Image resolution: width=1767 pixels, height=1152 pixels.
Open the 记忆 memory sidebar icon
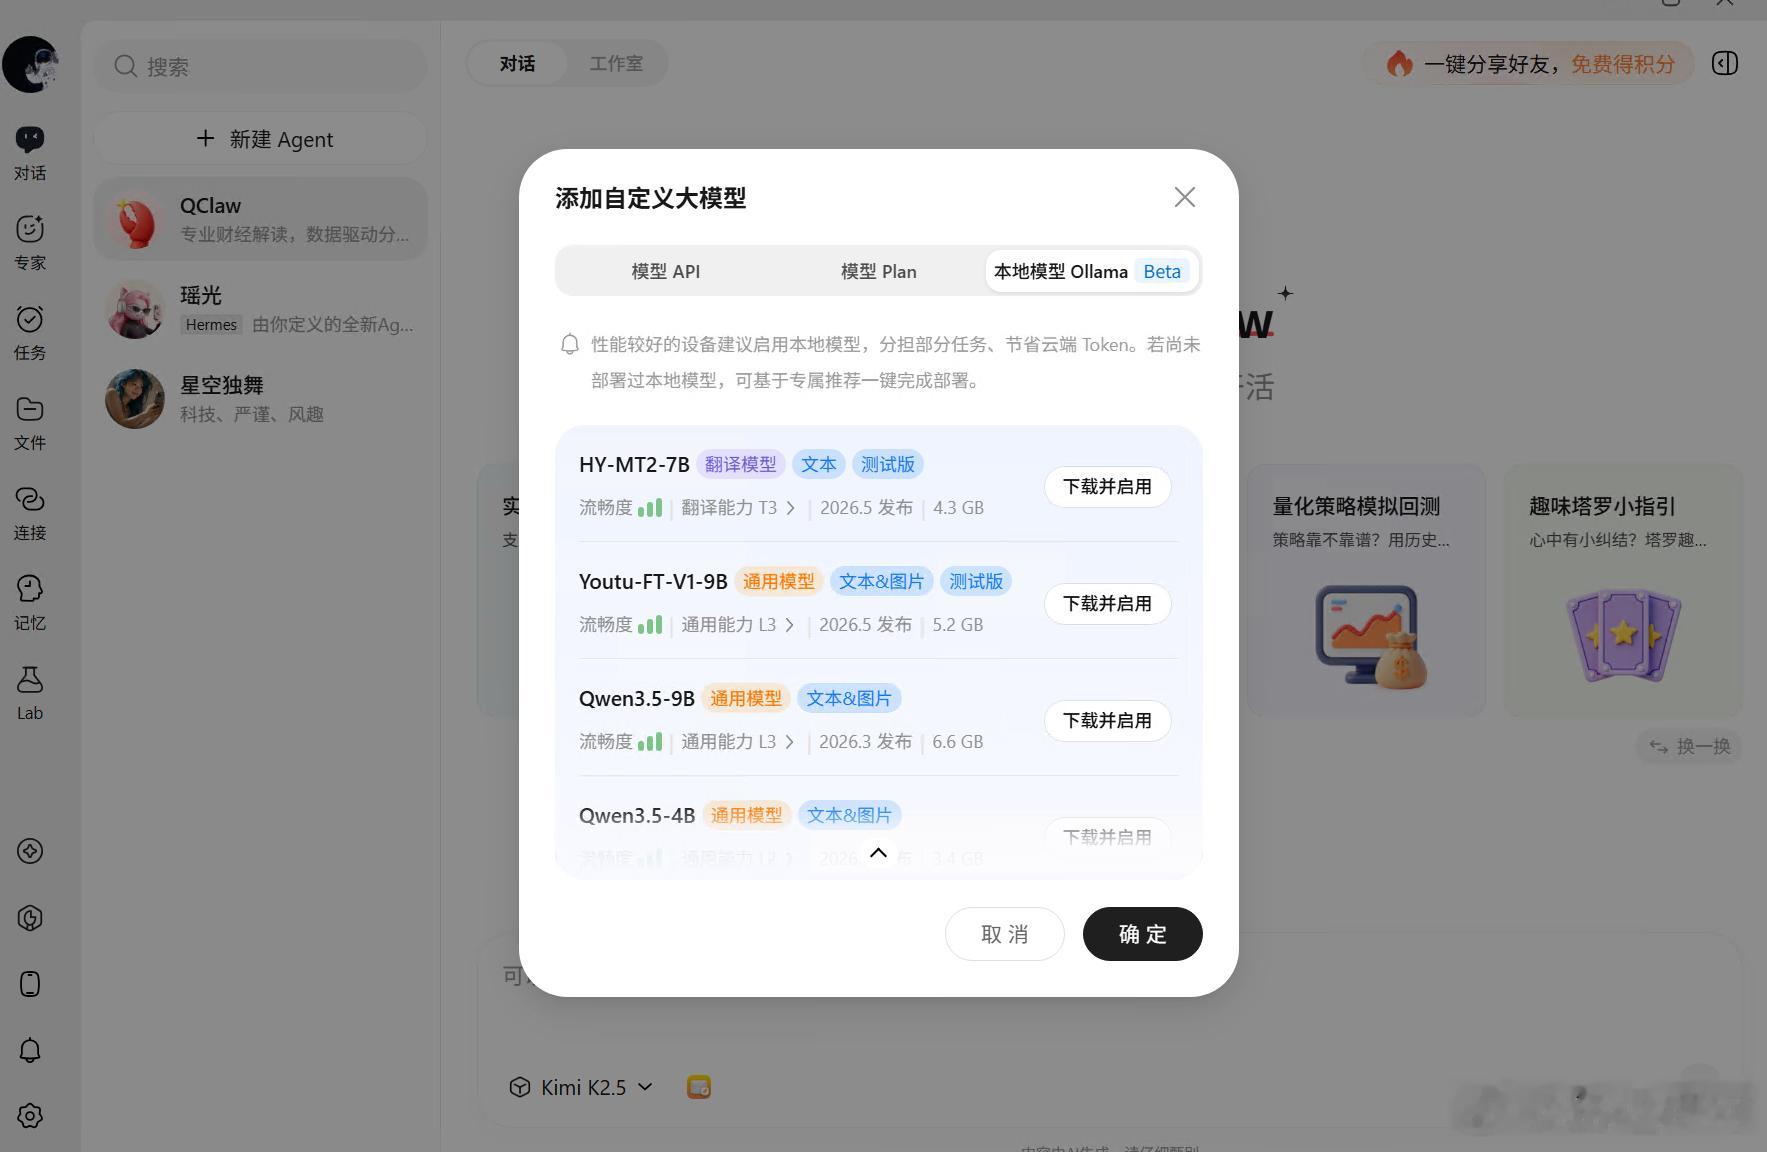click(x=30, y=603)
